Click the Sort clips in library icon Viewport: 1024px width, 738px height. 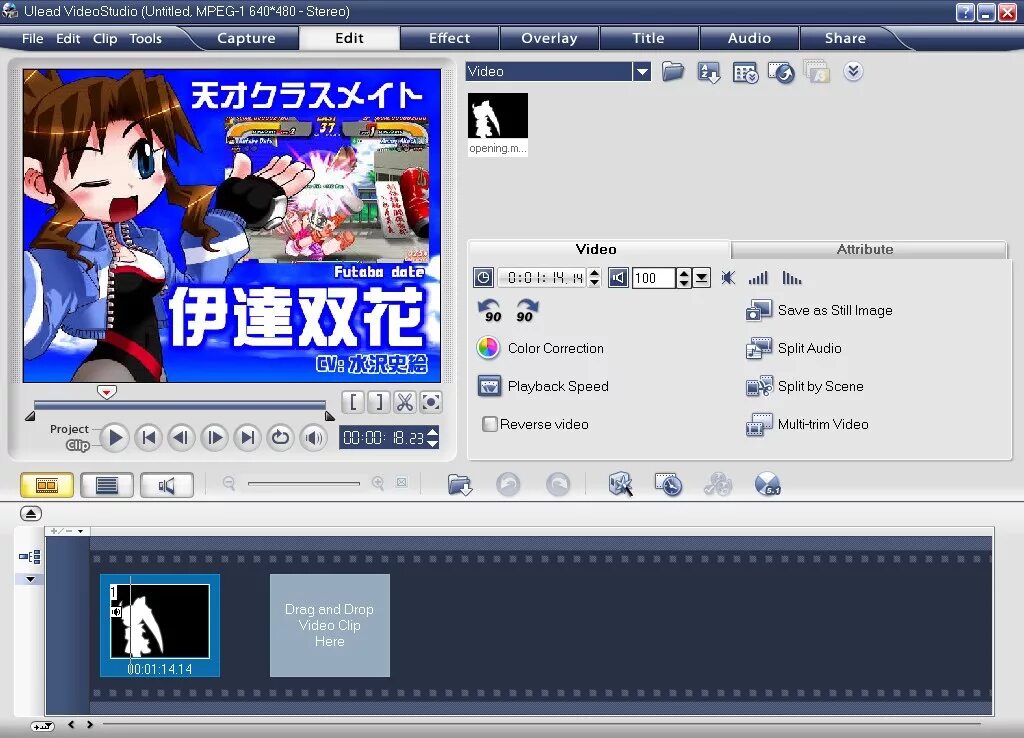coord(709,72)
